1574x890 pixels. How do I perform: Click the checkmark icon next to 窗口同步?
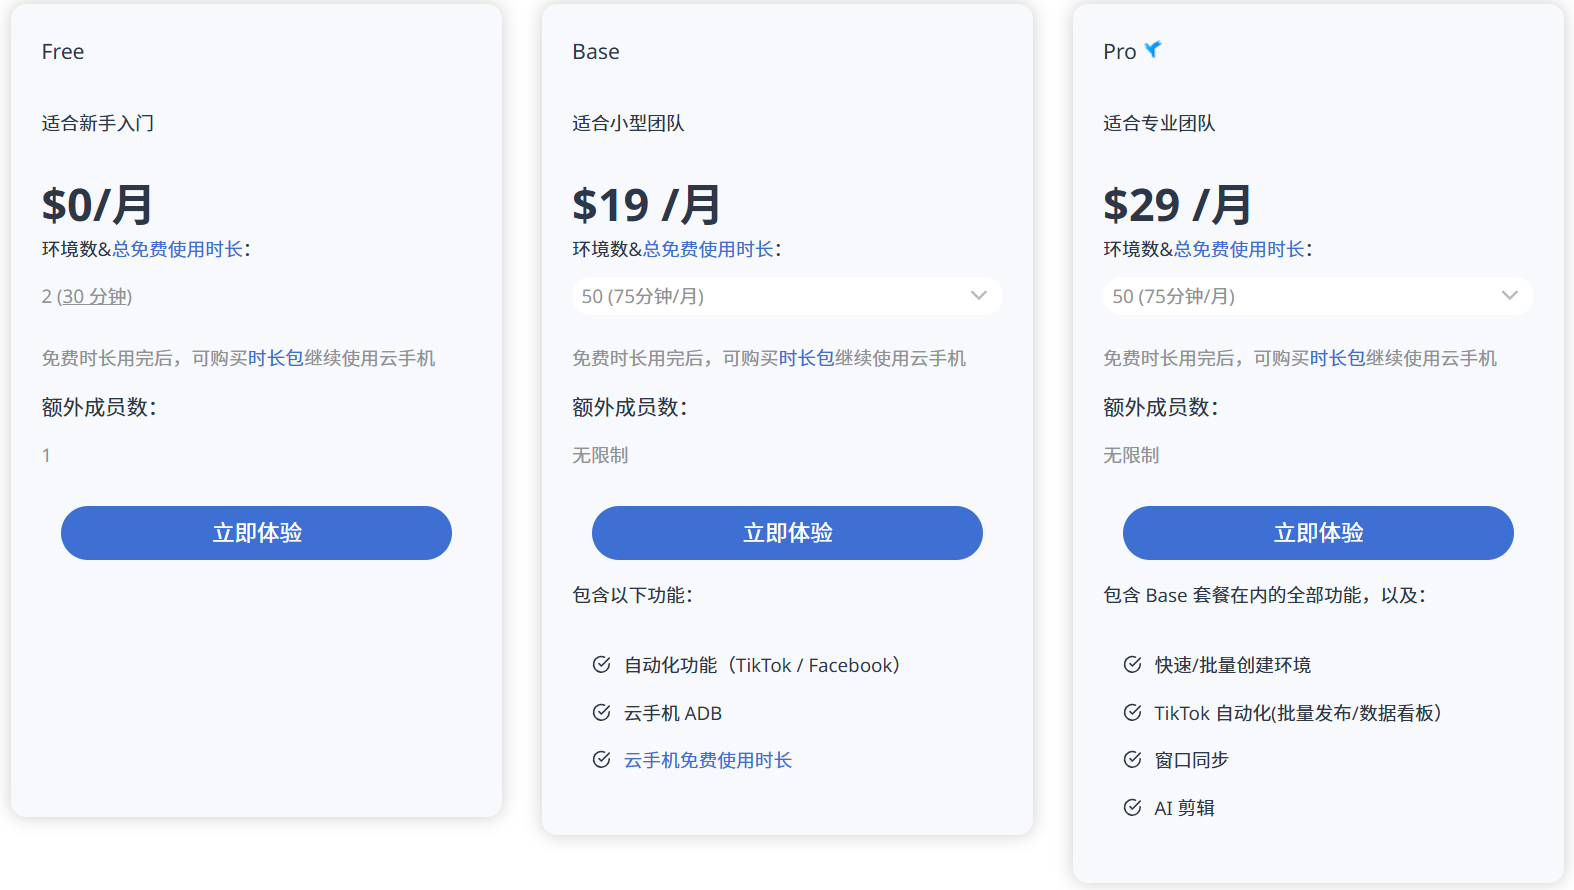(1132, 759)
